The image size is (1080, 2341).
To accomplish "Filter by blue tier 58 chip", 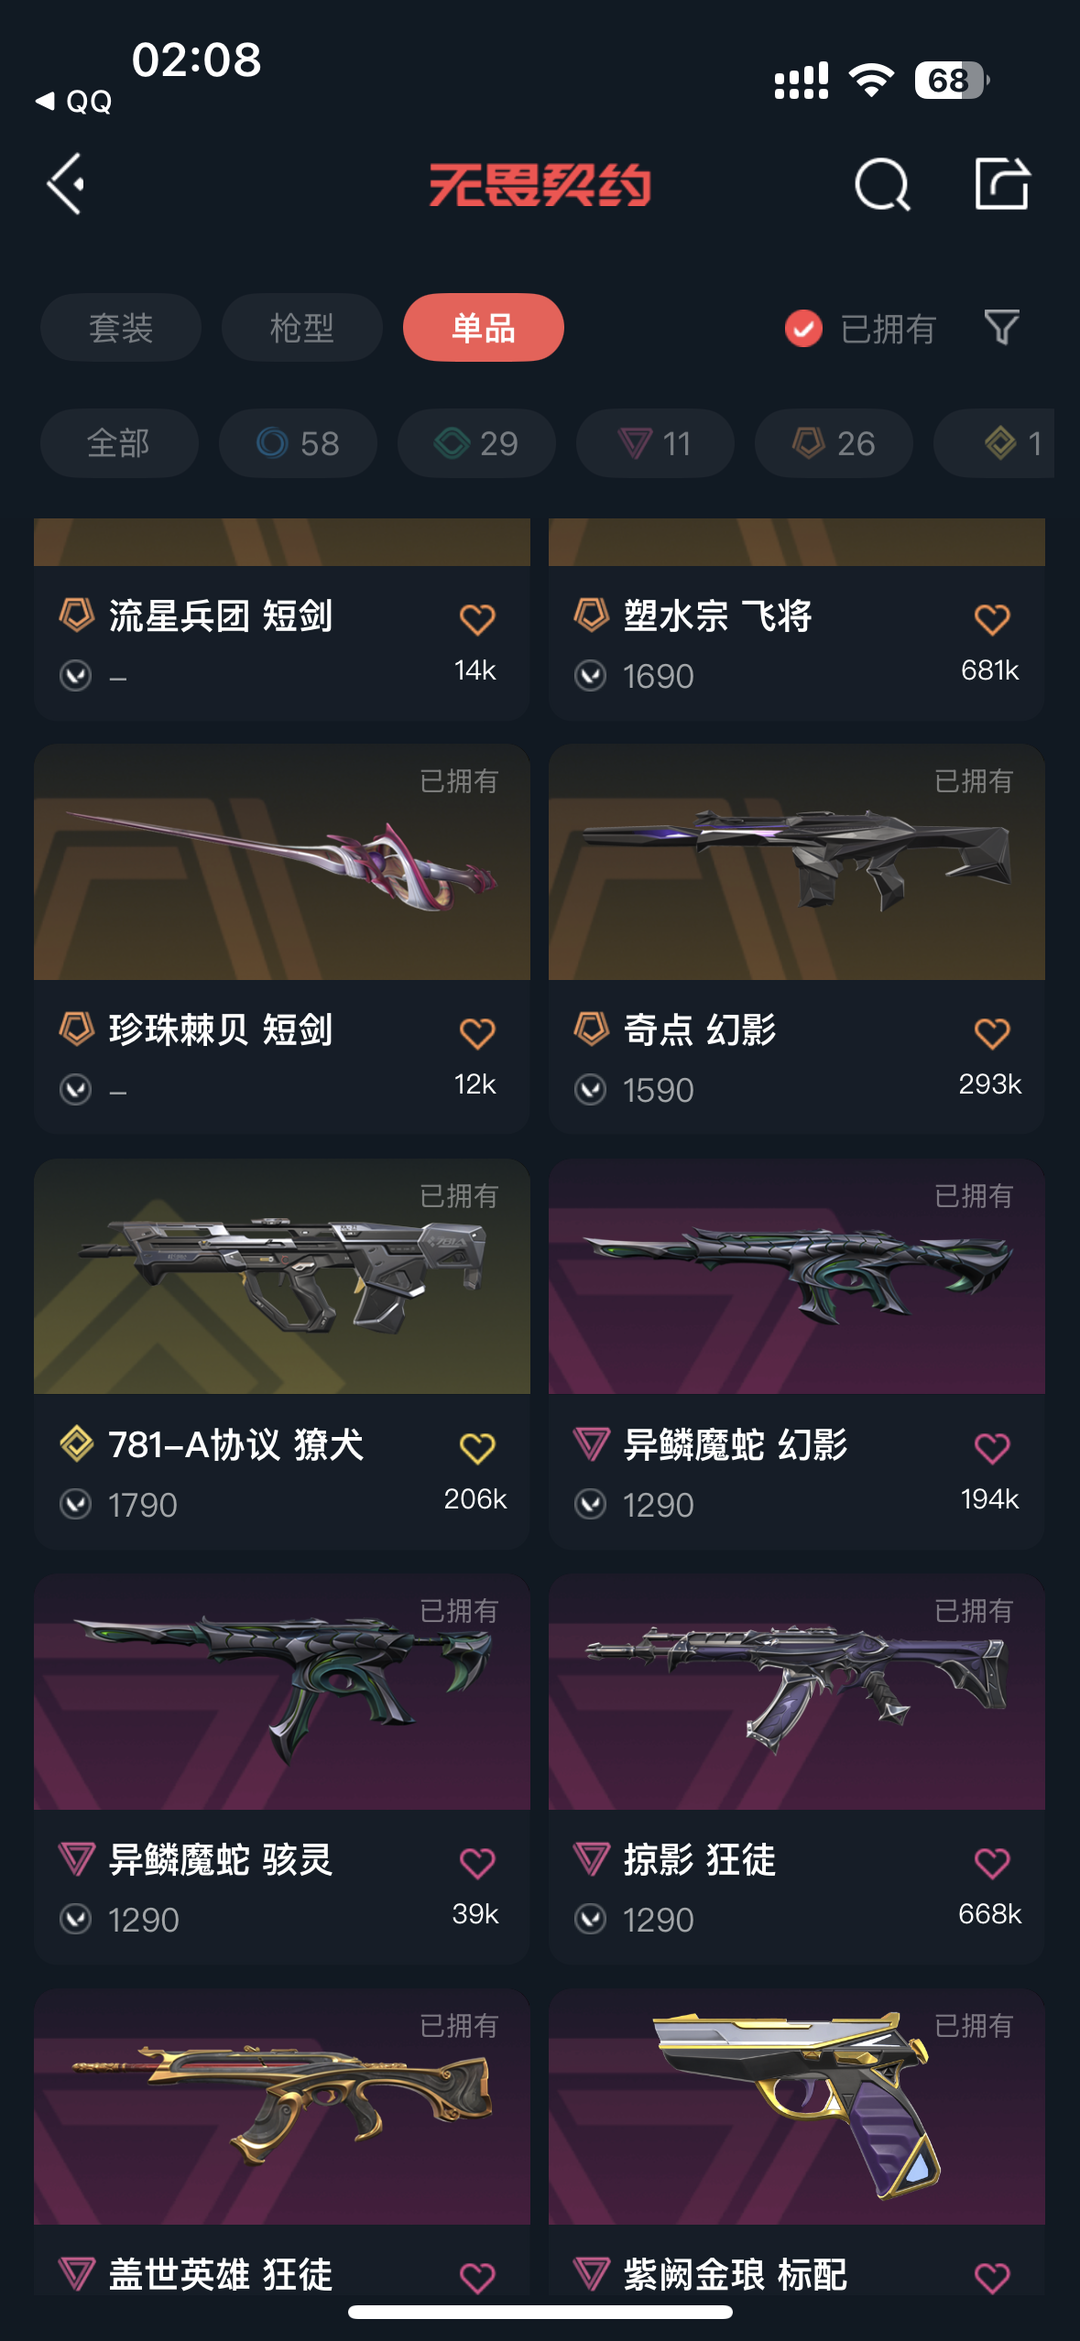I will point(298,443).
